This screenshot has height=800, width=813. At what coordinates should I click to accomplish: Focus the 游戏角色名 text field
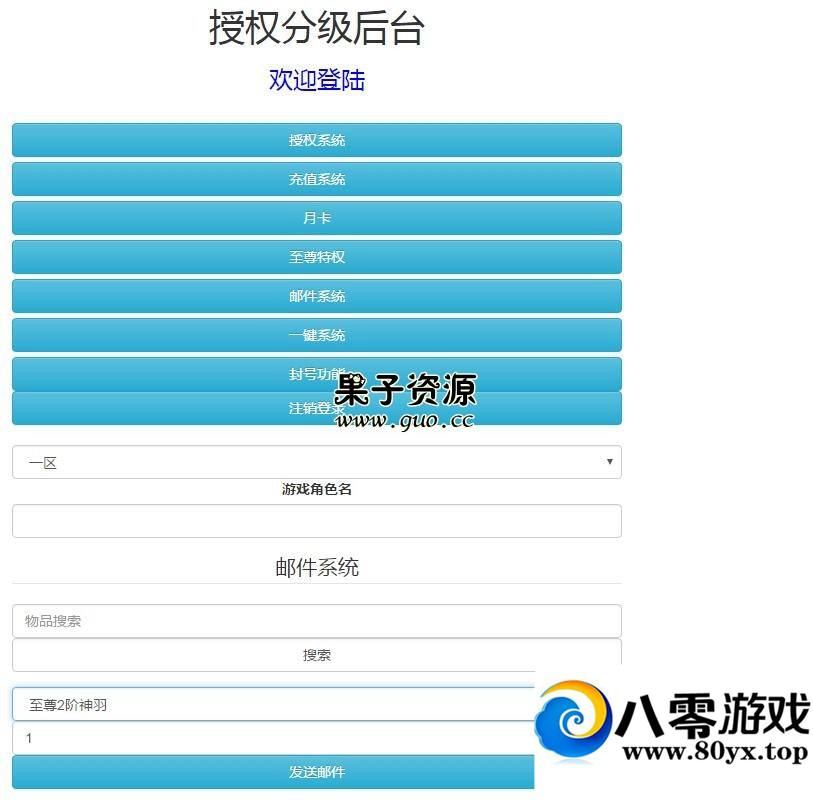pos(316,521)
